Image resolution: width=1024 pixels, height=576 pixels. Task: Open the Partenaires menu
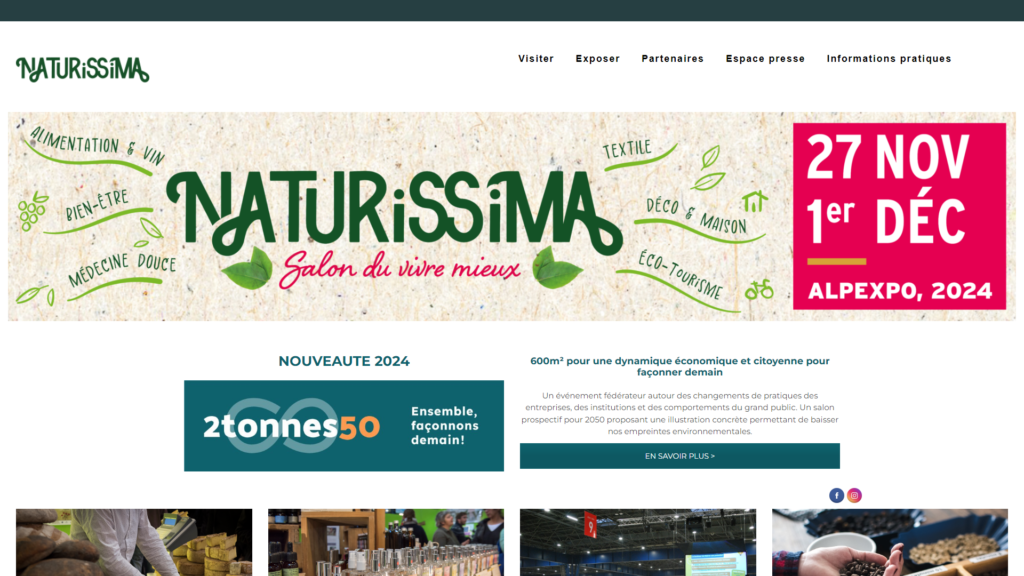[x=673, y=59]
